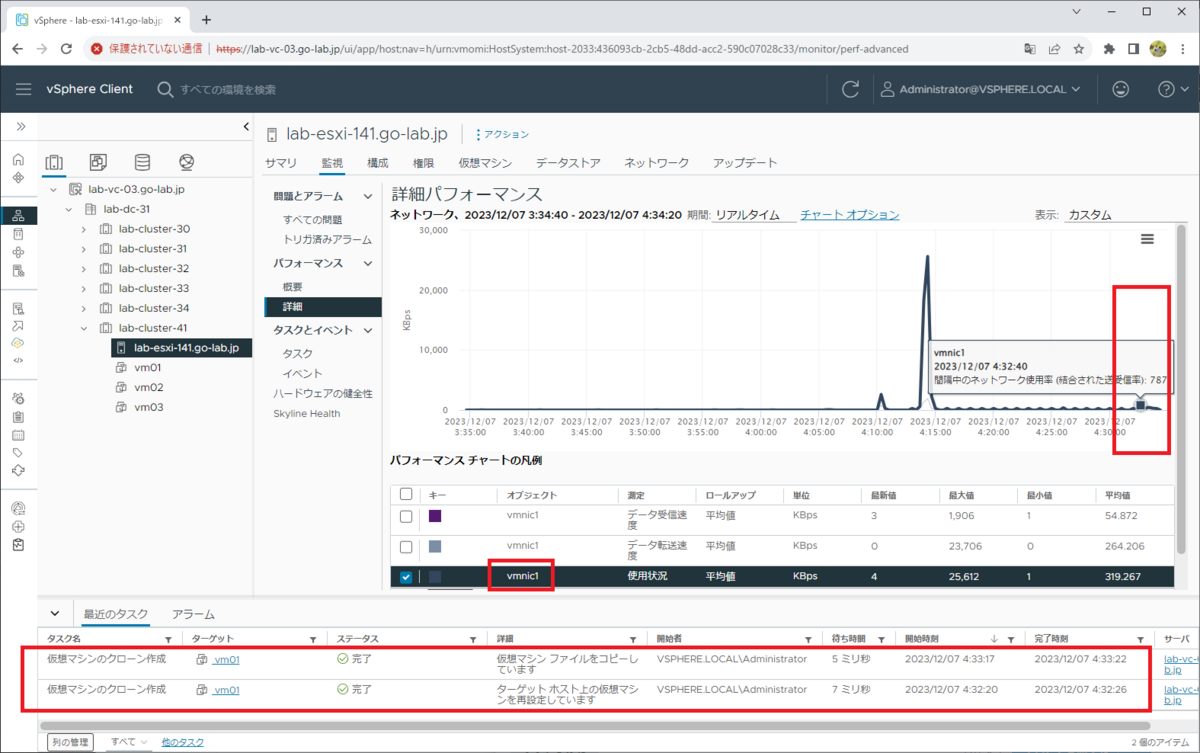Expand the left sidebar with double chevron
Image resolution: width=1200 pixels, height=753 pixels.
[x=19, y=127]
